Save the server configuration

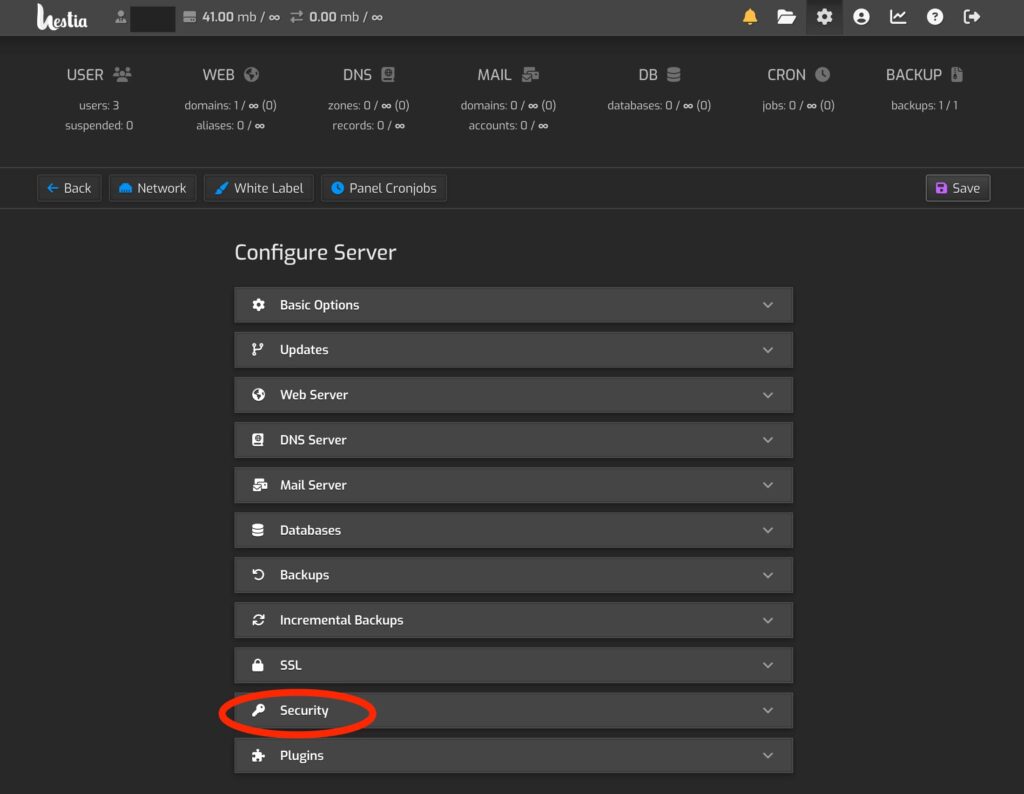[958, 188]
